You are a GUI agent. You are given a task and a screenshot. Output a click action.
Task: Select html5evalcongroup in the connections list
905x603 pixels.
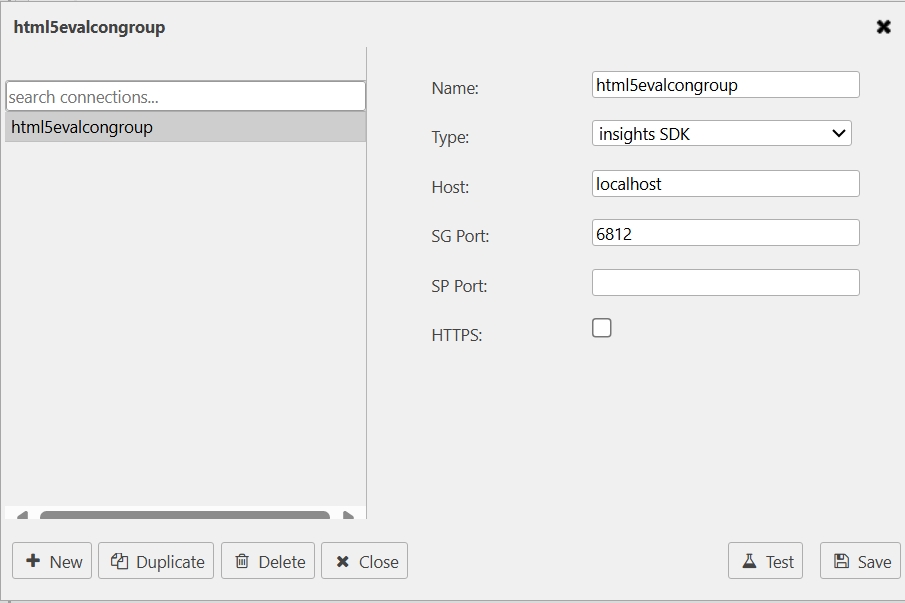pyautogui.click(x=185, y=127)
